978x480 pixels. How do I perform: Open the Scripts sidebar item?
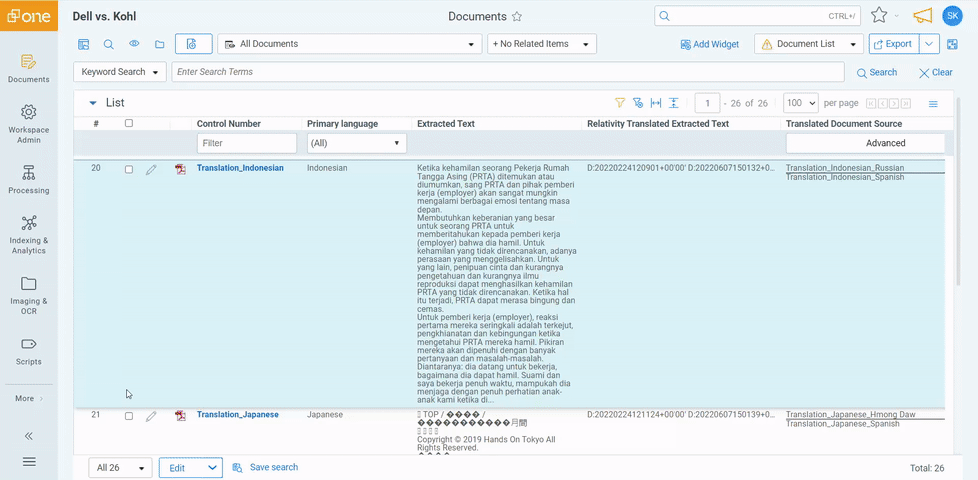click(x=29, y=345)
